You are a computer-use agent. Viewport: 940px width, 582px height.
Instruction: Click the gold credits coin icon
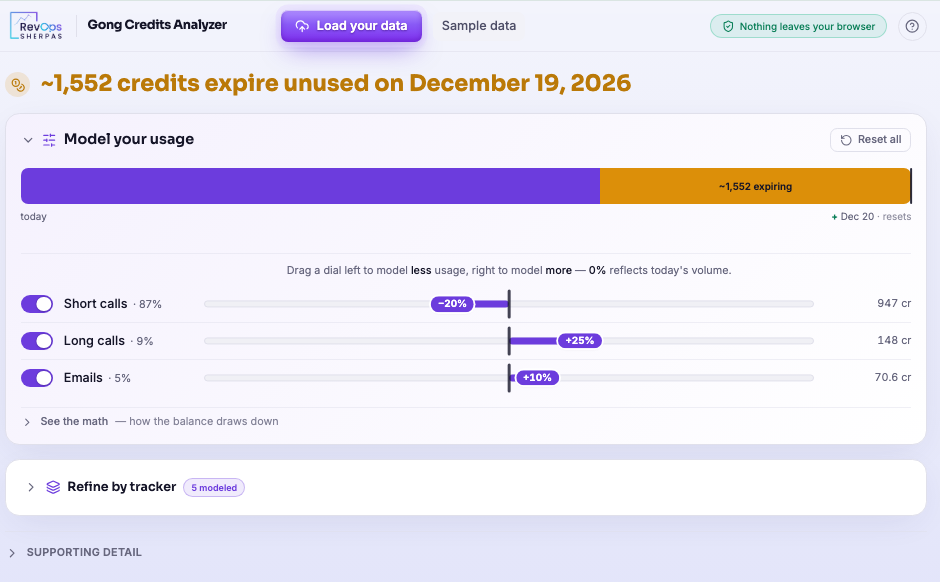[x=18, y=85]
